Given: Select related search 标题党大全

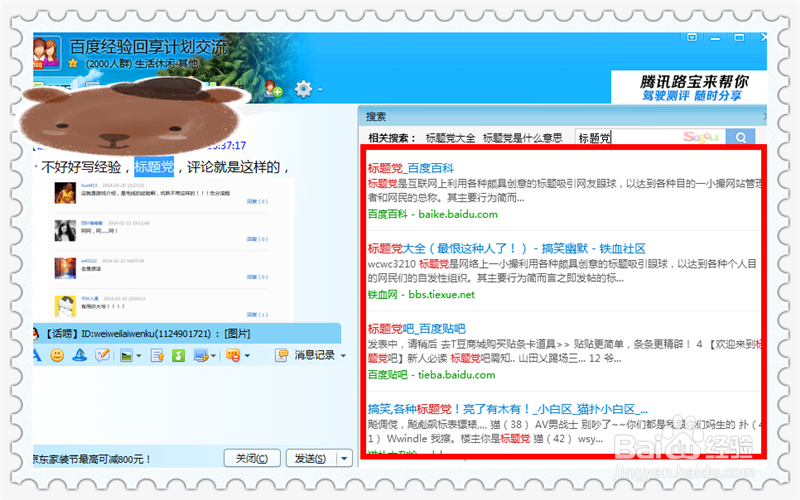Looking at the screenshot, I should [x=450, y=138].
